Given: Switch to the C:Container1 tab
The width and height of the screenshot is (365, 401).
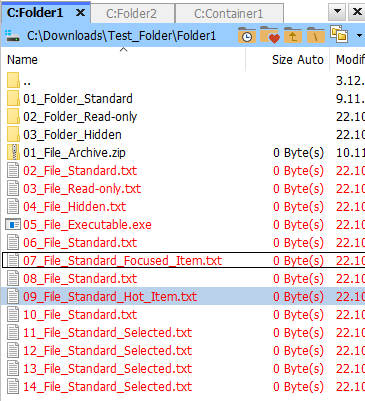Looking at the screenshot, I should pos(229,14).
